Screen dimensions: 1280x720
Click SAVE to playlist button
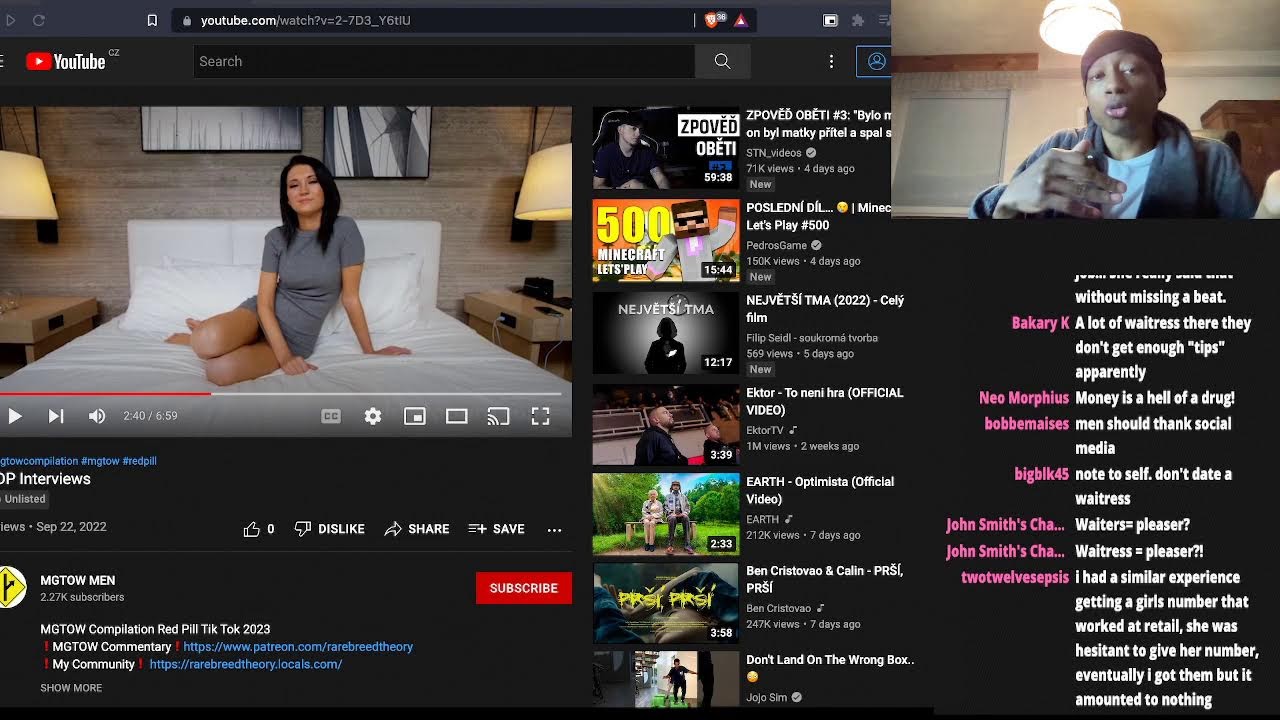(496, 529)
